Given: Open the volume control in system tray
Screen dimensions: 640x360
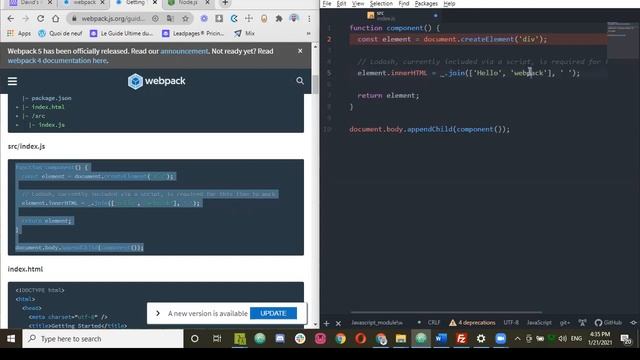Looking at the screenshot, I should (562, 339).
